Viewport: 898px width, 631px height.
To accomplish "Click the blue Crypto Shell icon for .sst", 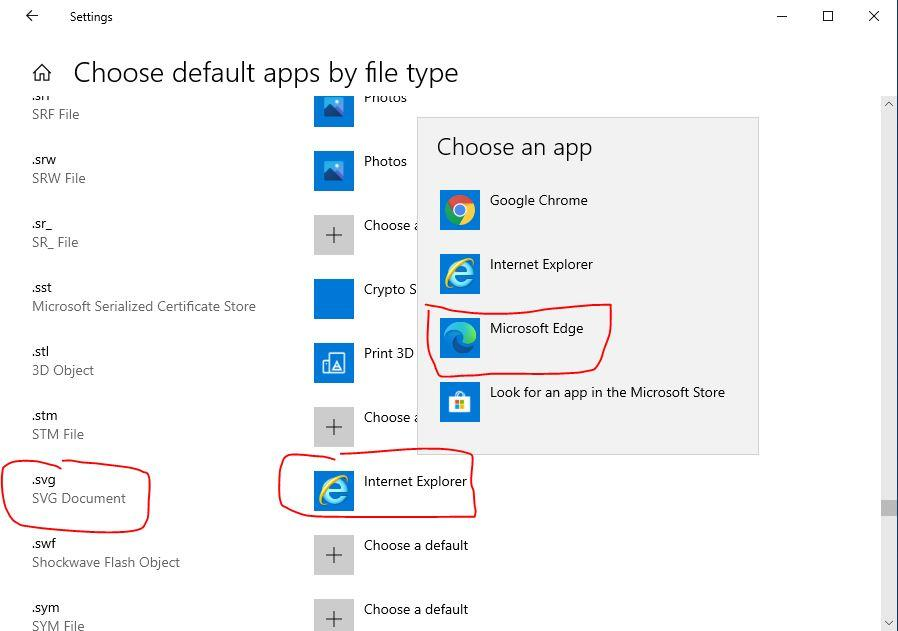I will (x=334, y=299).
